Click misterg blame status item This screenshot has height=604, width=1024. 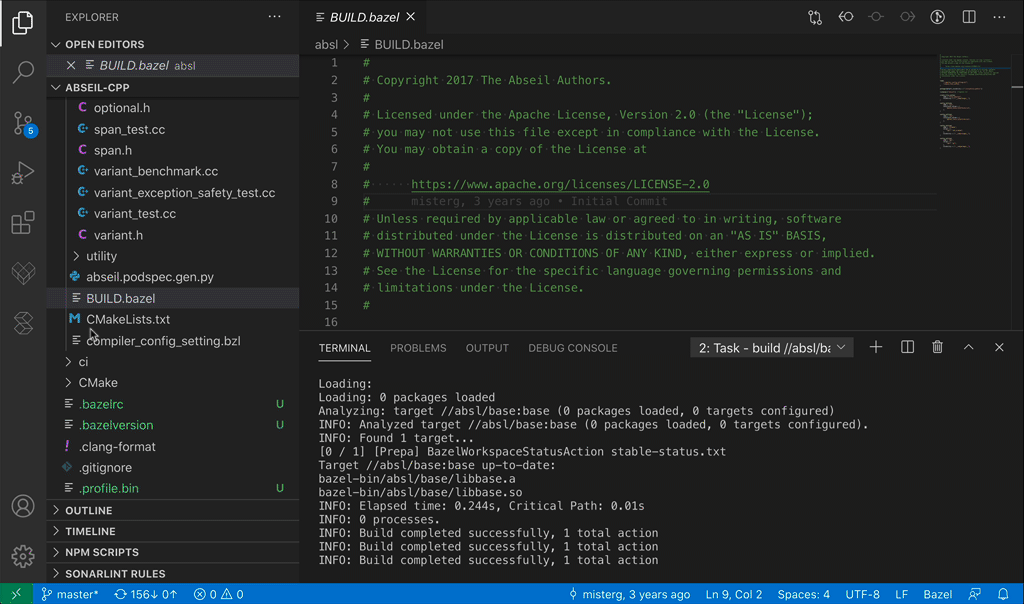pos(629,594)
